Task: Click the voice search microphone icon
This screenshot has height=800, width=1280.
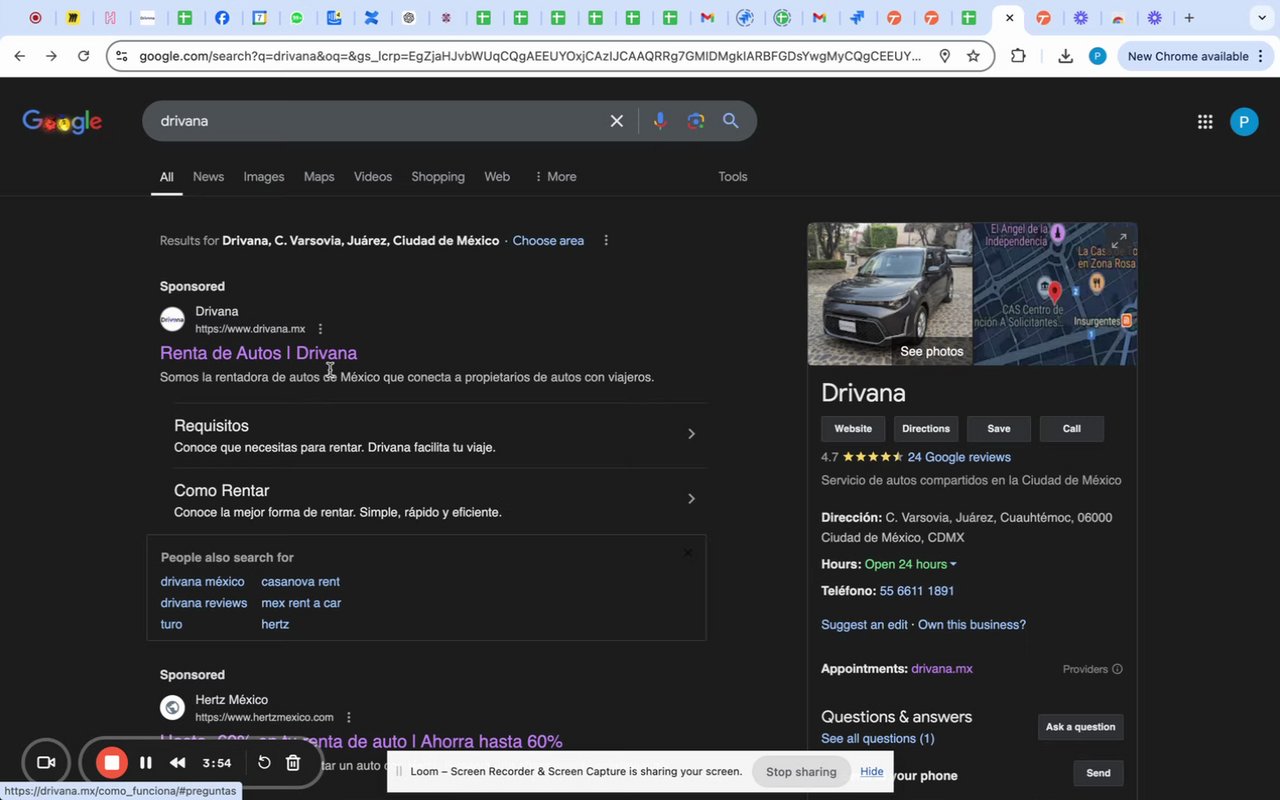Action: pos(659,121)
